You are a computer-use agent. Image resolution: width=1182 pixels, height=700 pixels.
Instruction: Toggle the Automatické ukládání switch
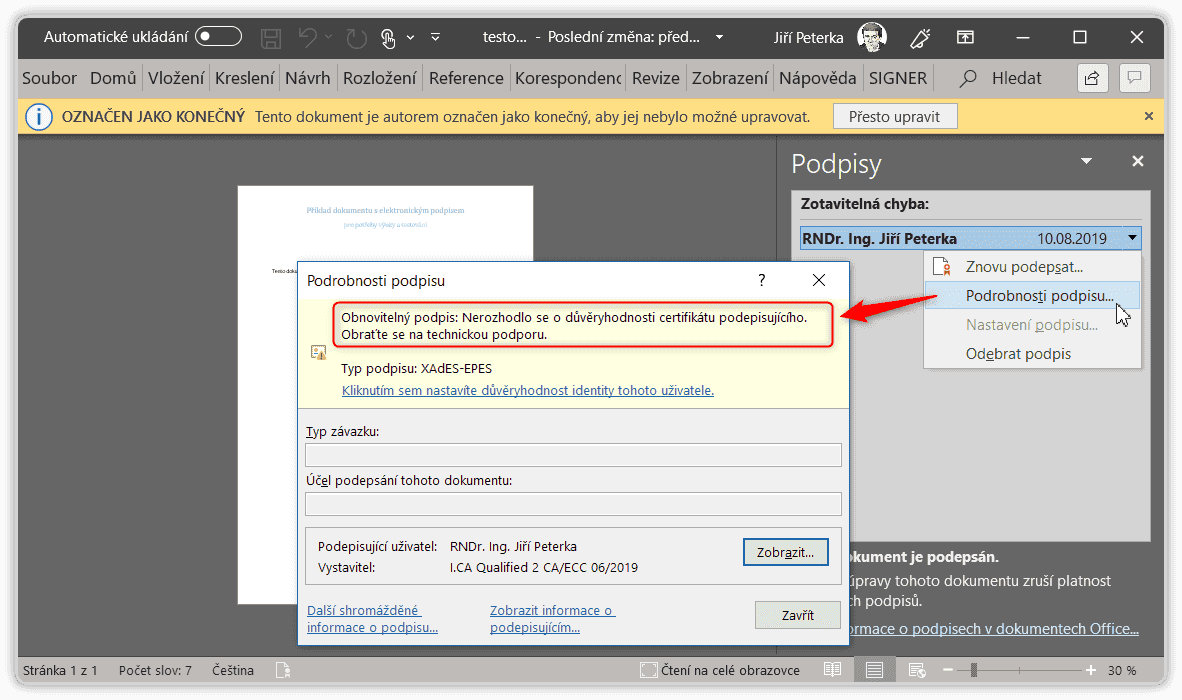pyautogui.click(x=218, y=36)
